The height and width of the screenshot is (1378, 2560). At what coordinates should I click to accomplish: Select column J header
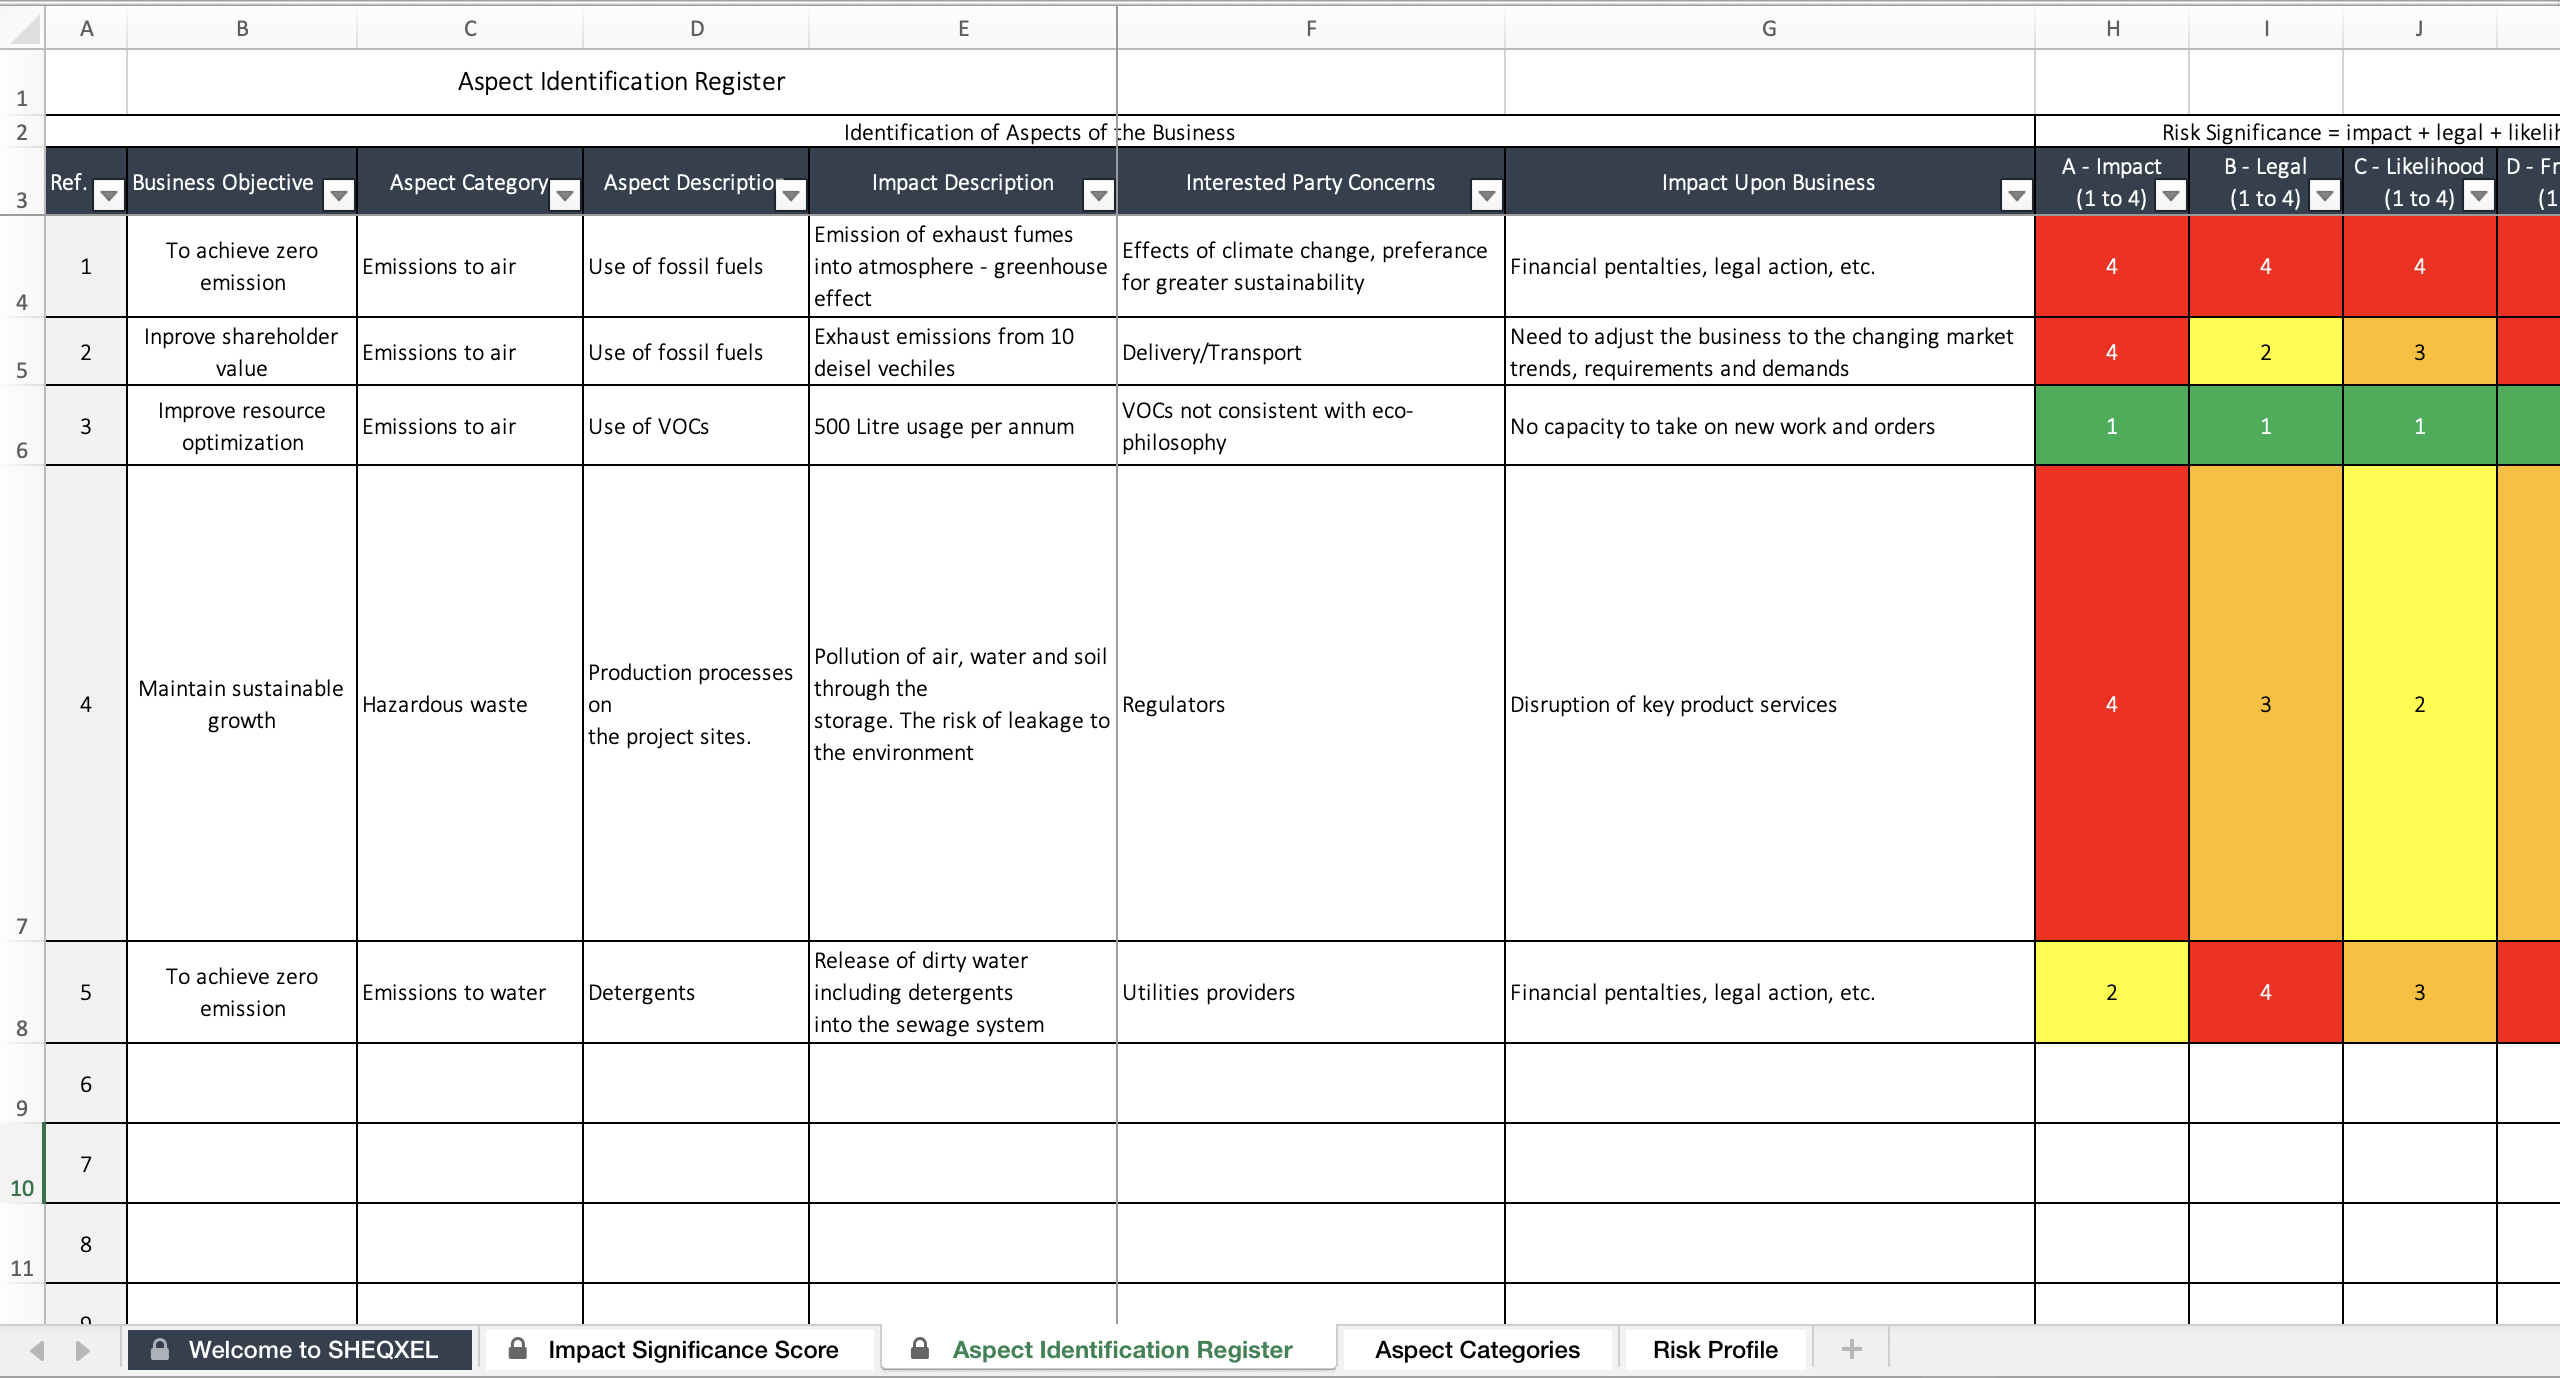pyautogui.click(x=2420, y=28)
